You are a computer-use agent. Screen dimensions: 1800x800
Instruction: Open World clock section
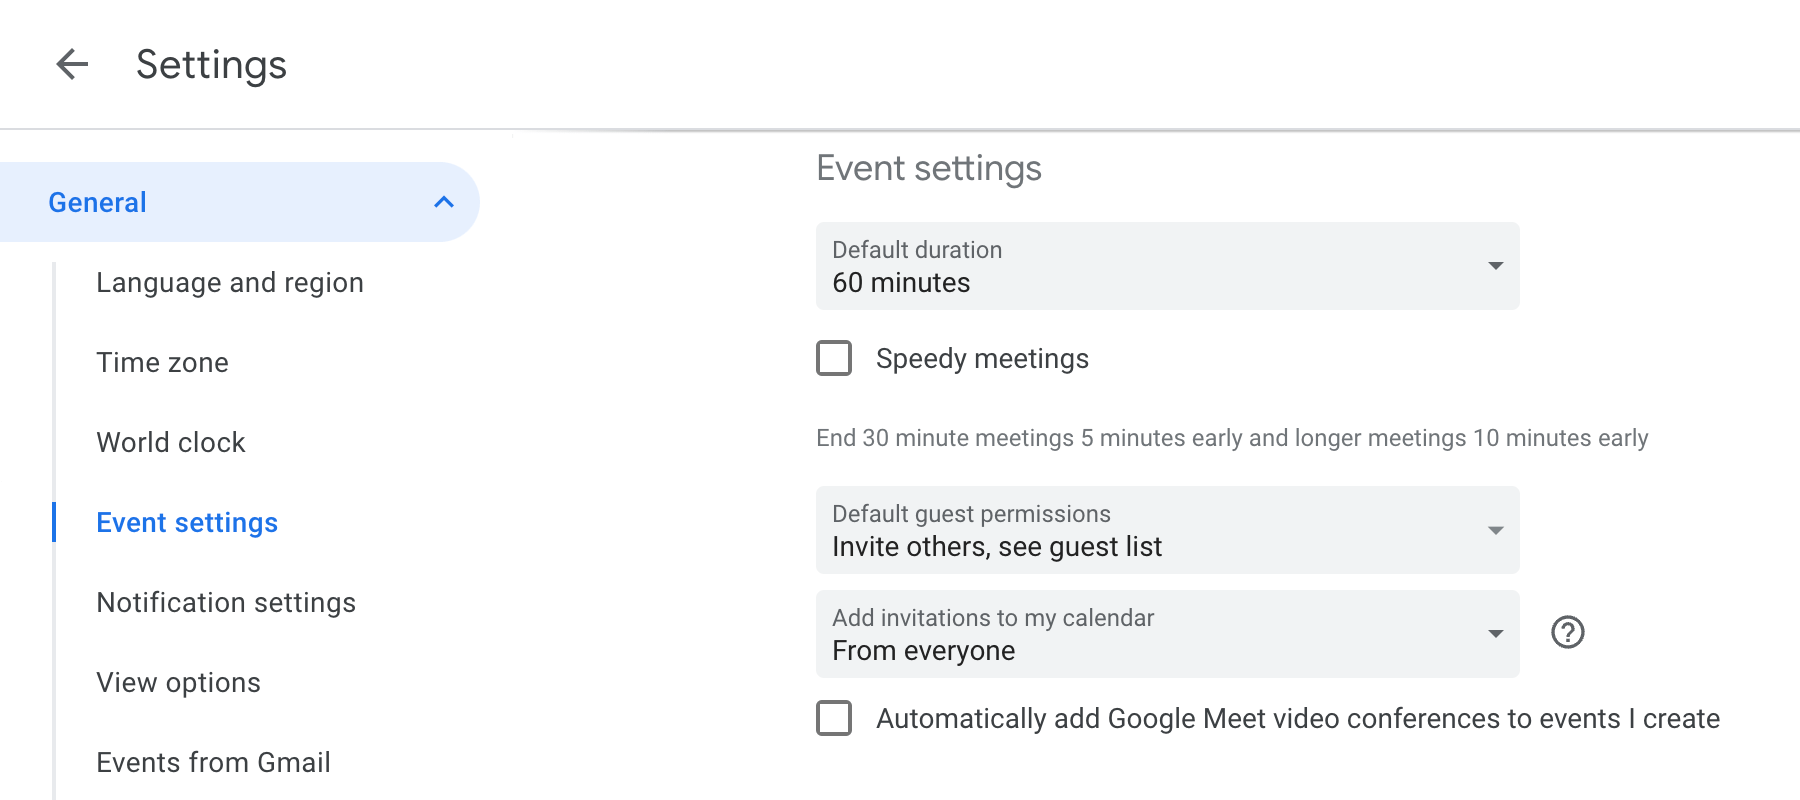click(x=171, y=443)
